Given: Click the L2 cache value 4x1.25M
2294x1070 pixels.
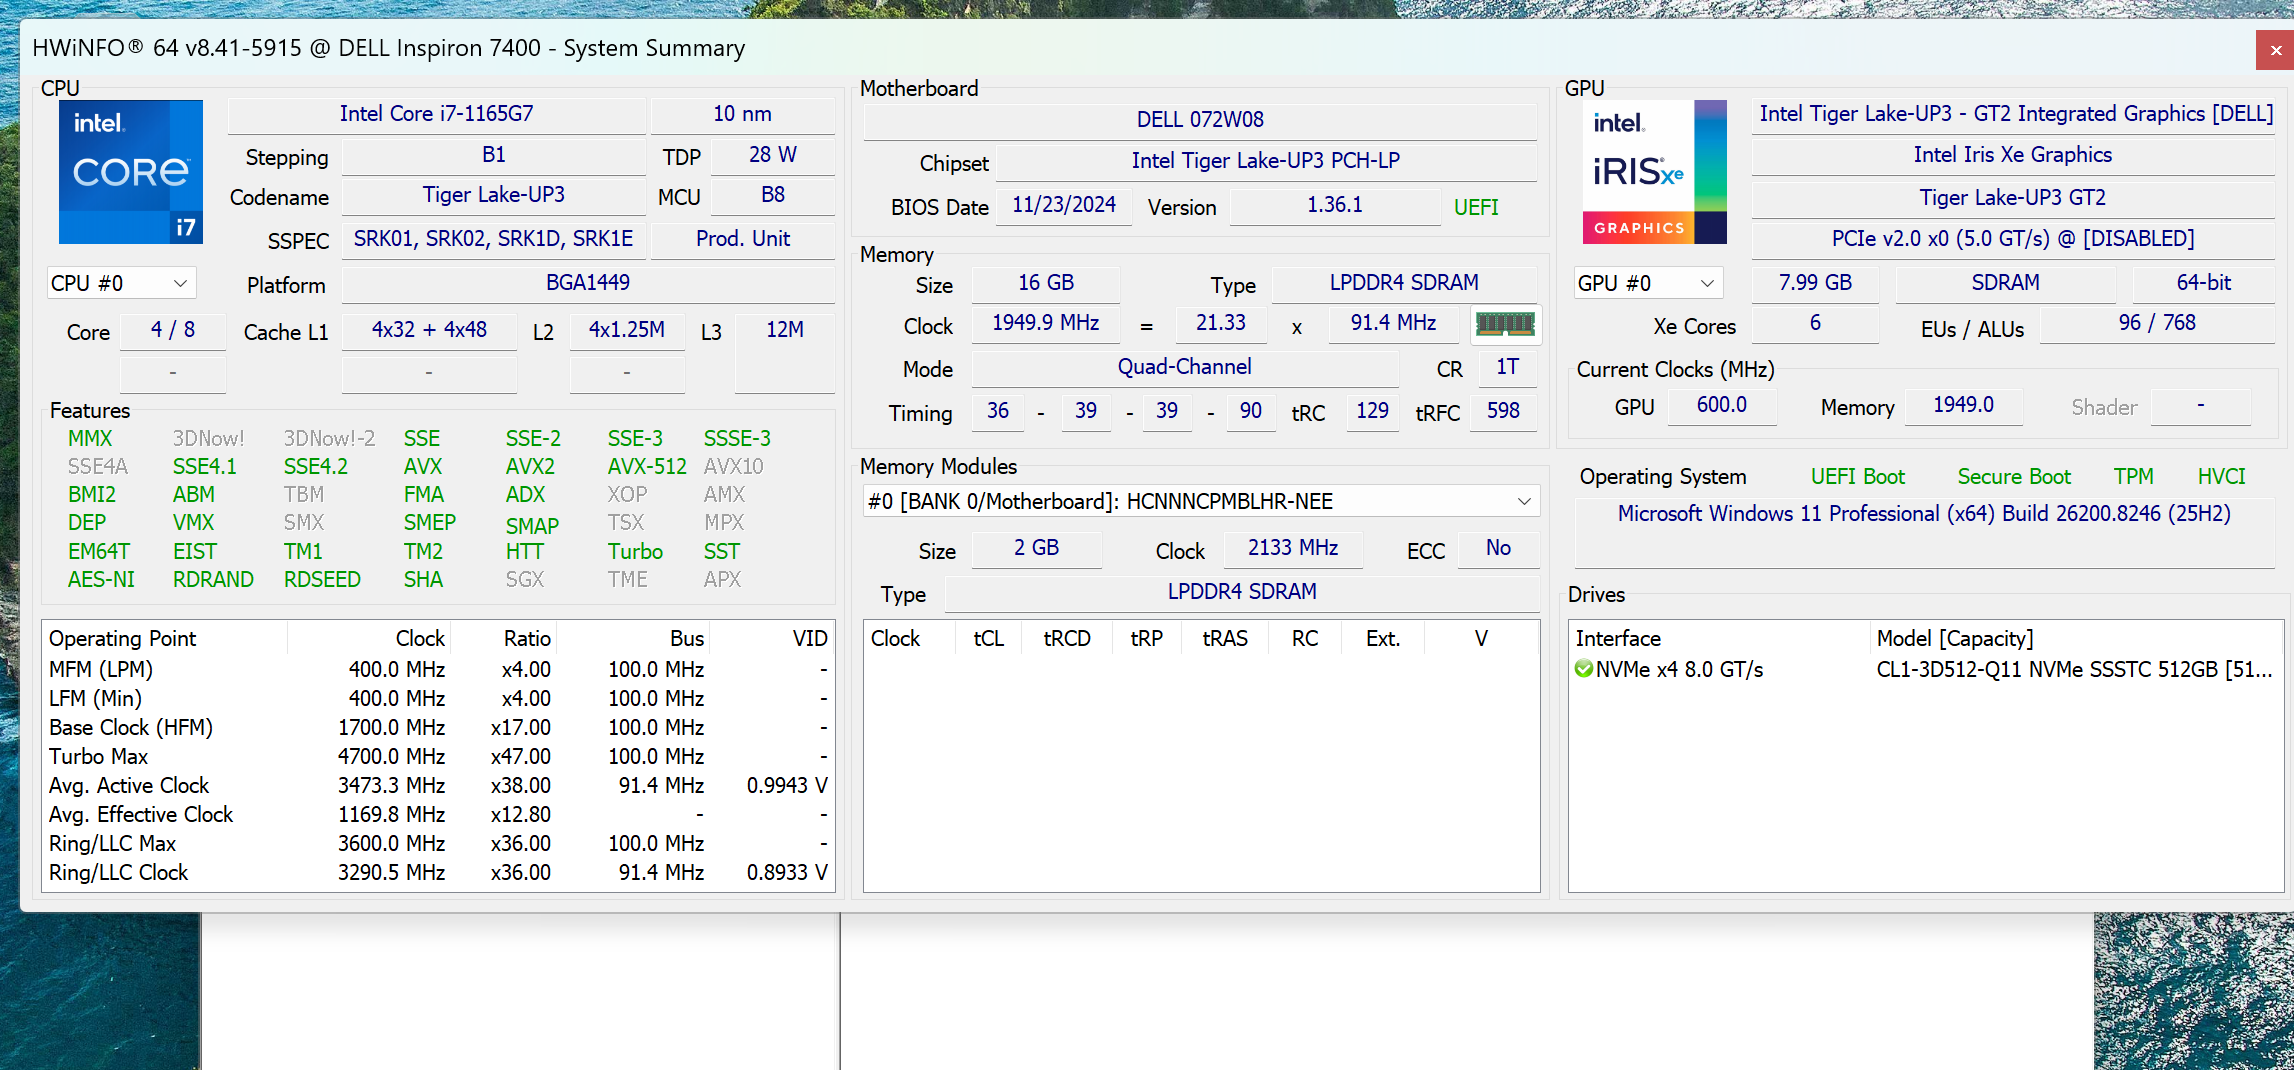Looking at the screenshot, I should tap(627, 330).
